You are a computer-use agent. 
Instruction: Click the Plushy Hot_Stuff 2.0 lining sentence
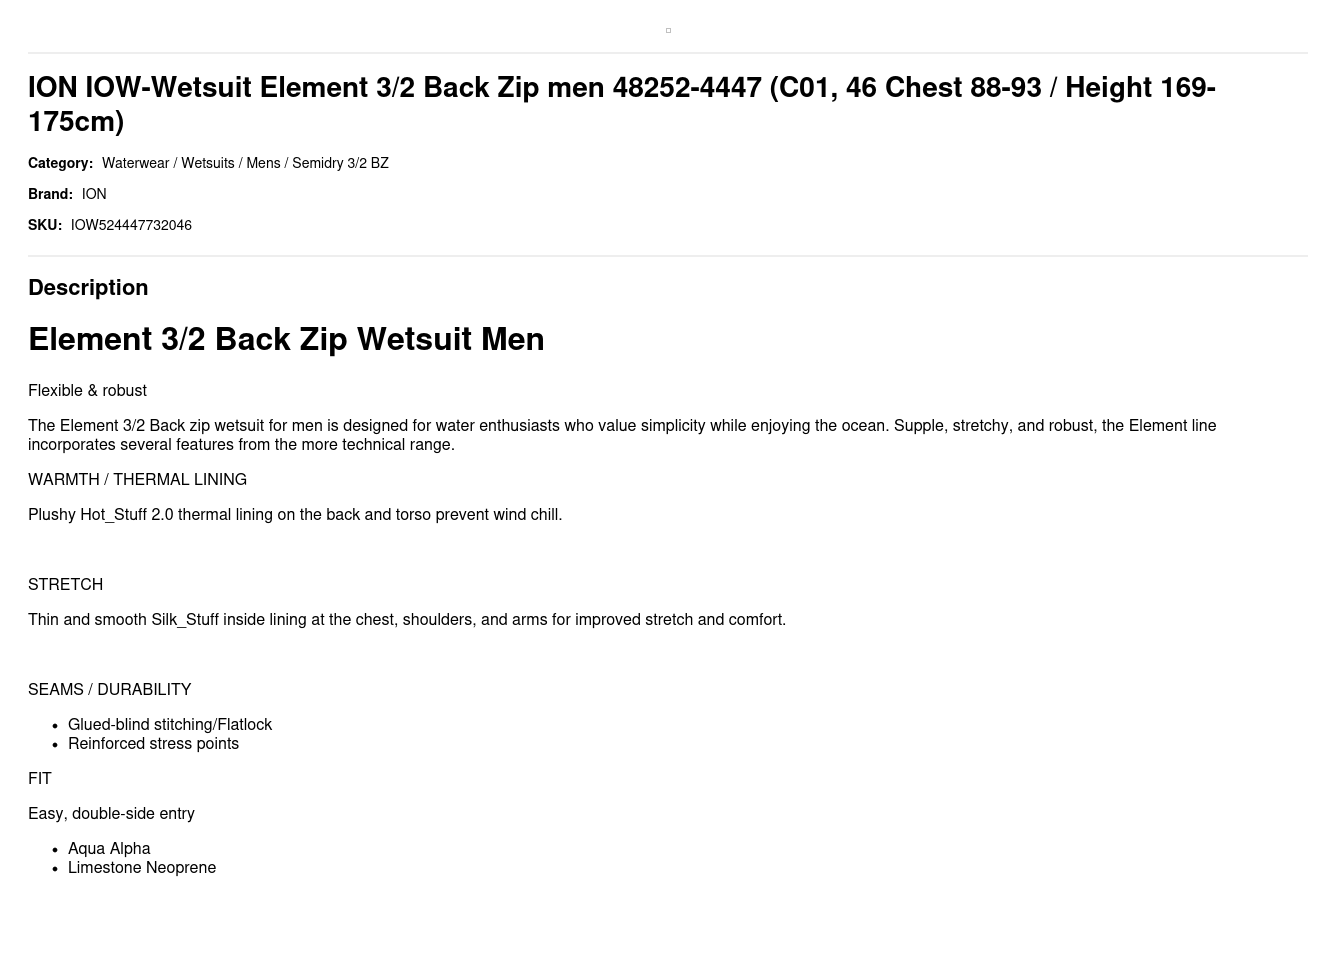(295, 515)
